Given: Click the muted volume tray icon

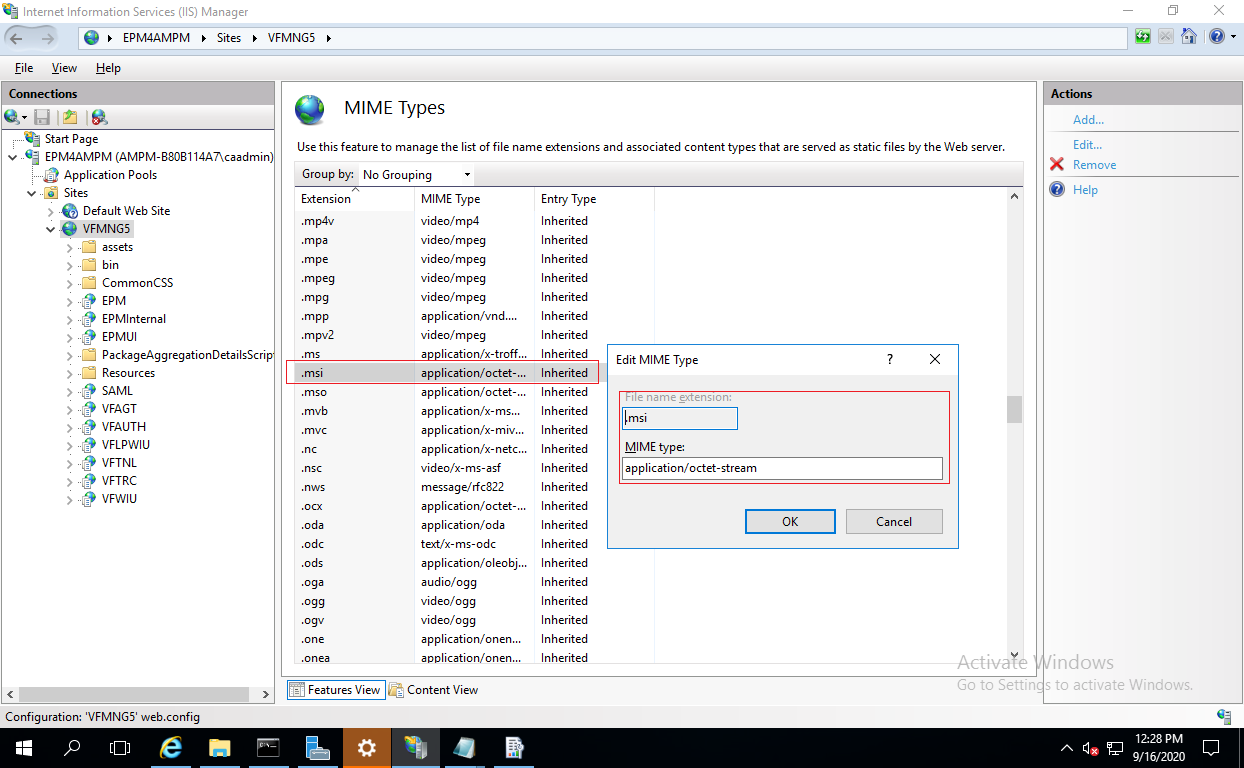Looking at the screenshot, I should (x=1091, y=748).
